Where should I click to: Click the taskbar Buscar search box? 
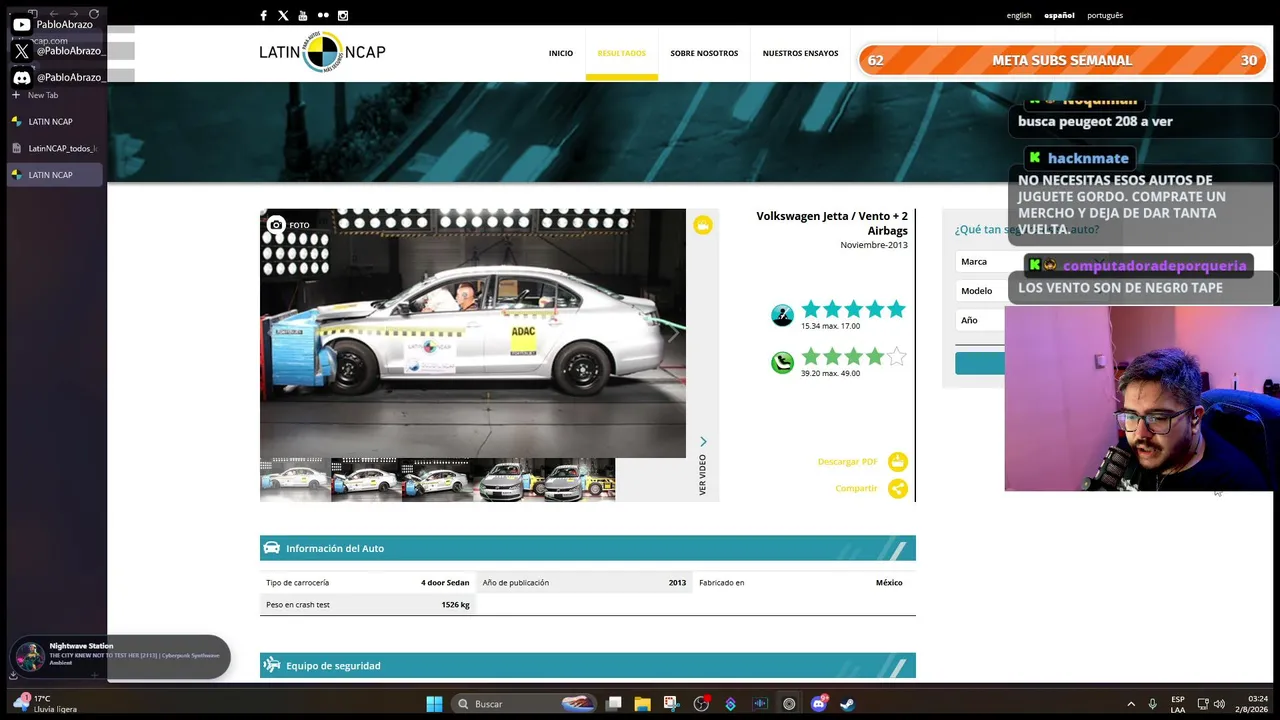click(x=523, y=704)
